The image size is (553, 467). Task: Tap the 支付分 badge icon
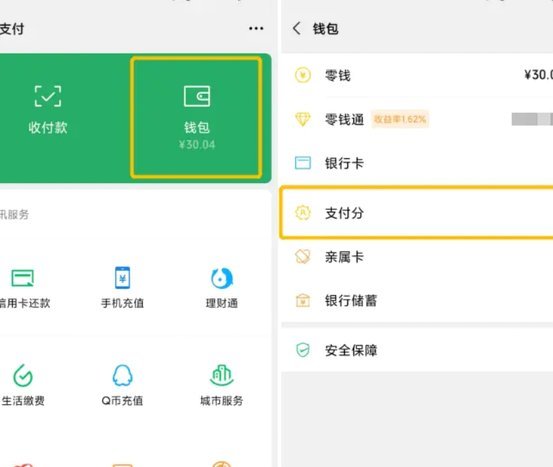tap(303, 213)
